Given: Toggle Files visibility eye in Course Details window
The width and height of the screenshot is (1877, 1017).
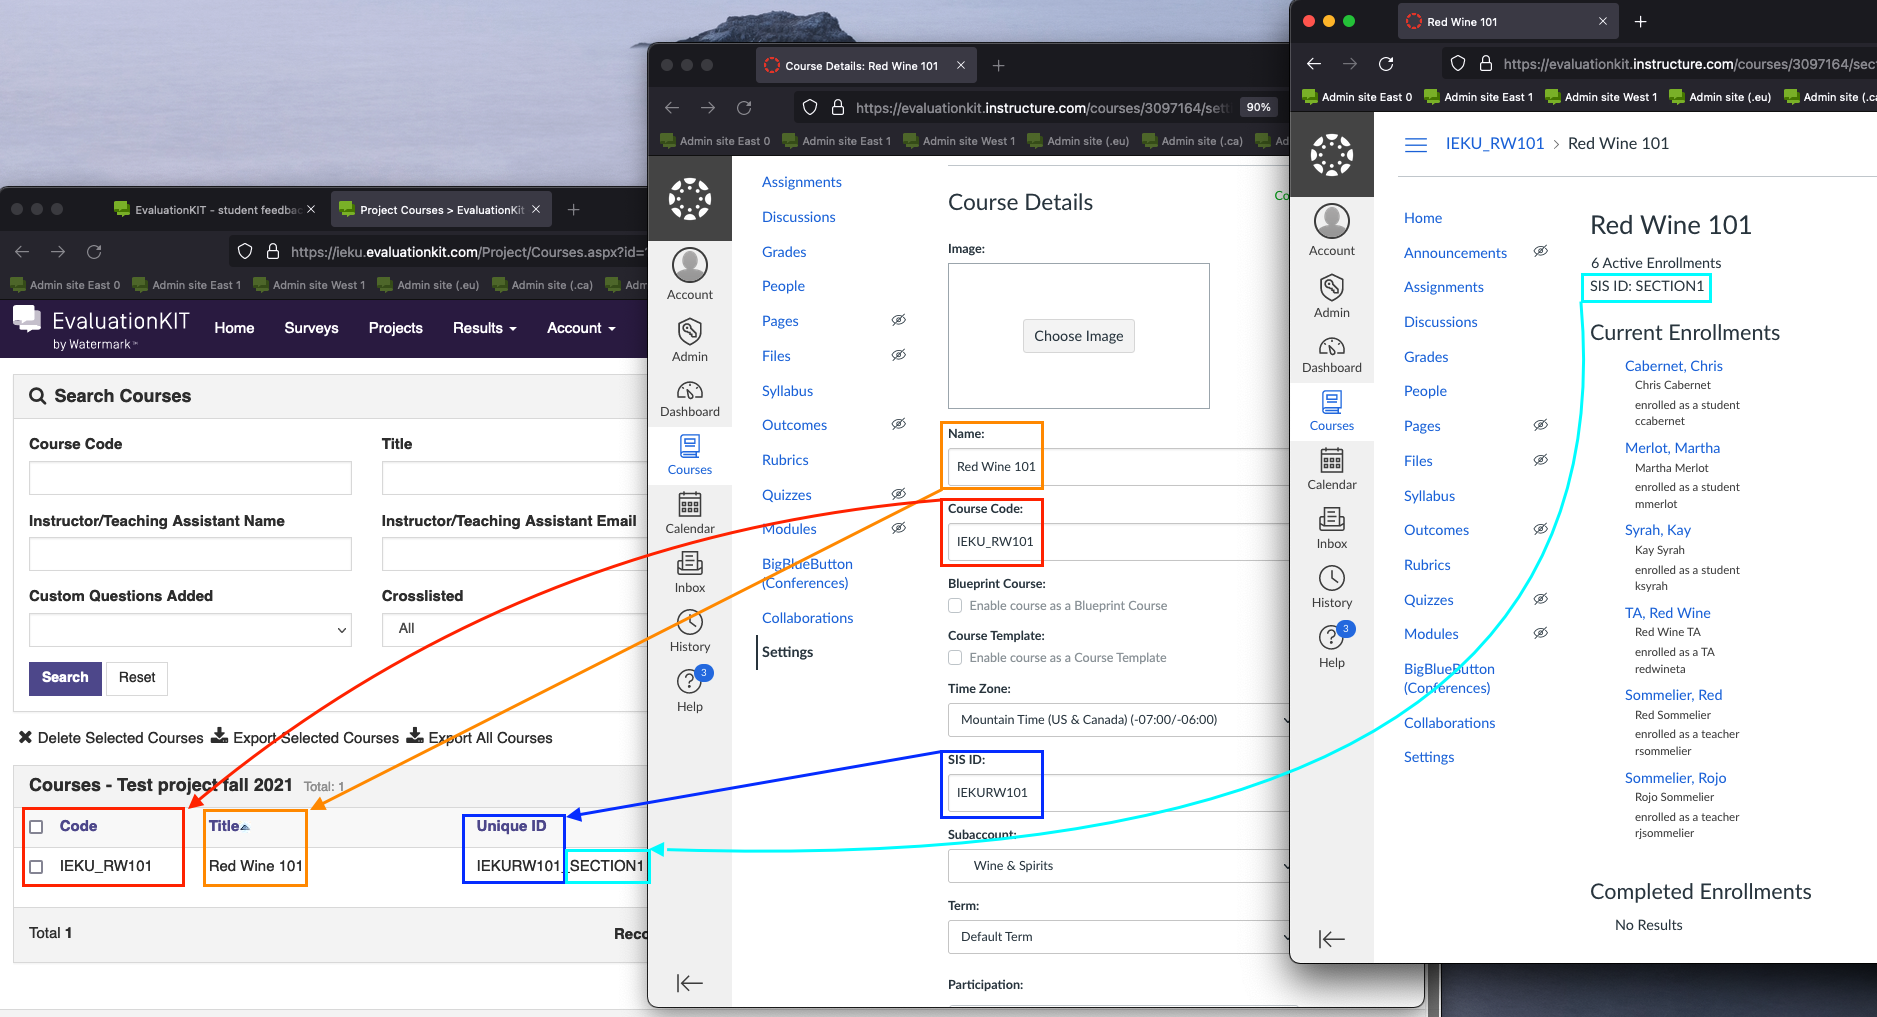Looking at the screenshot, I should click(x=899, y=355).
